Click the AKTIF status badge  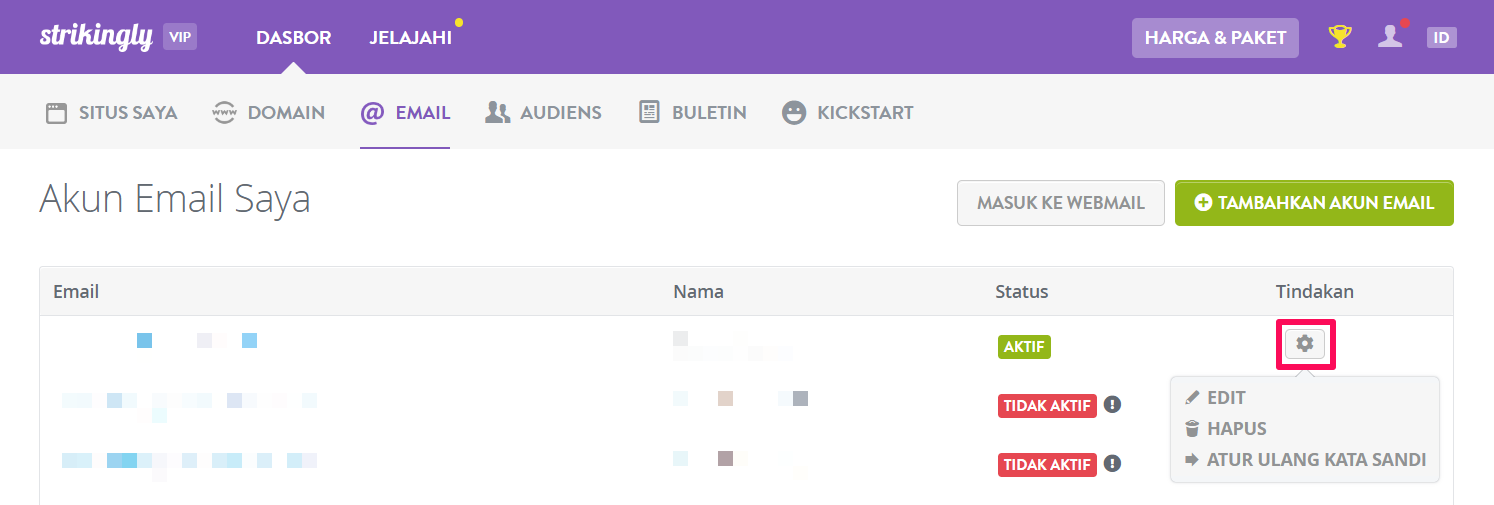[1024, 346]
